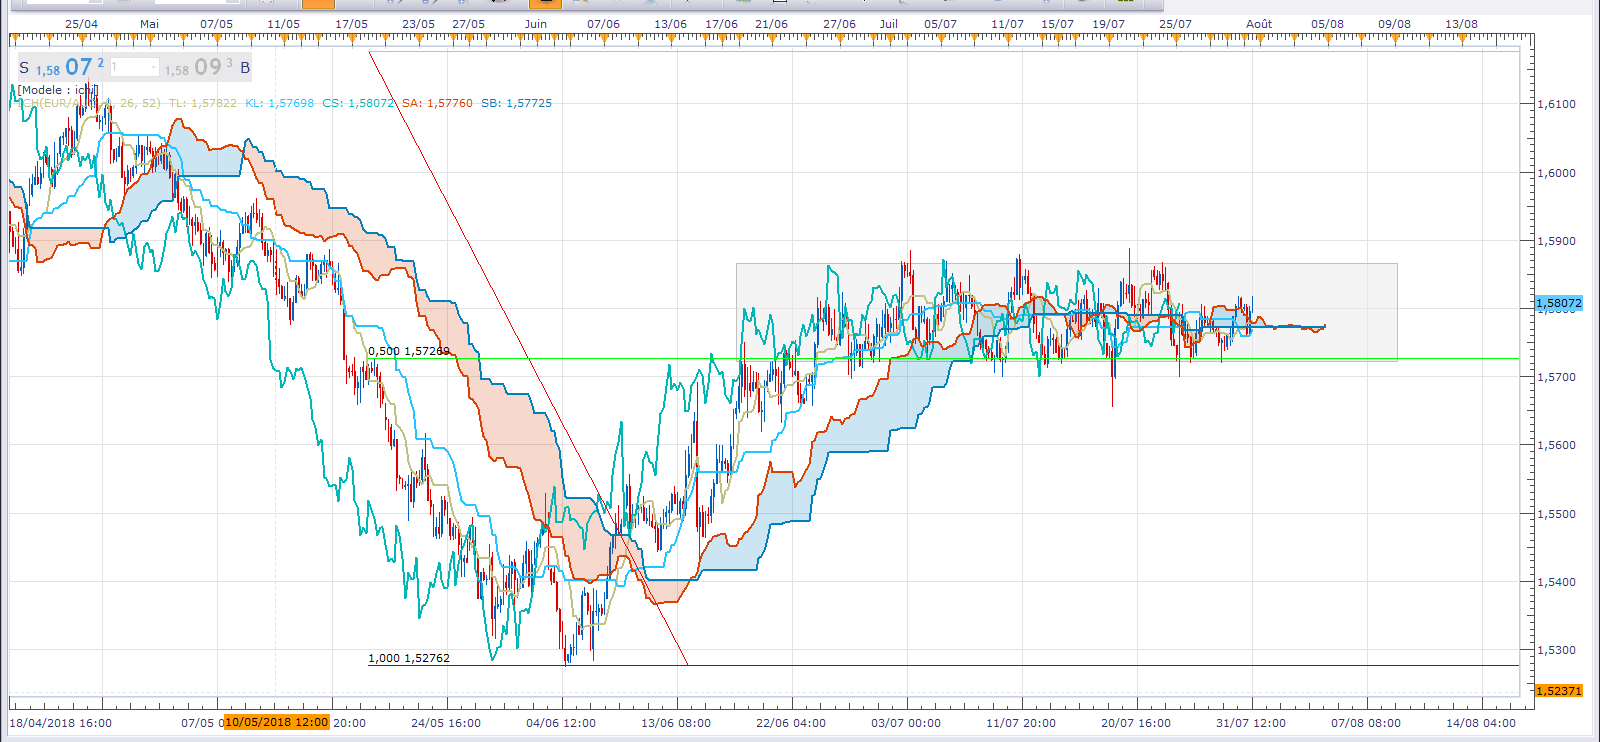
Task: Click the Juin label on the top timeline
Action: [536, 24]
